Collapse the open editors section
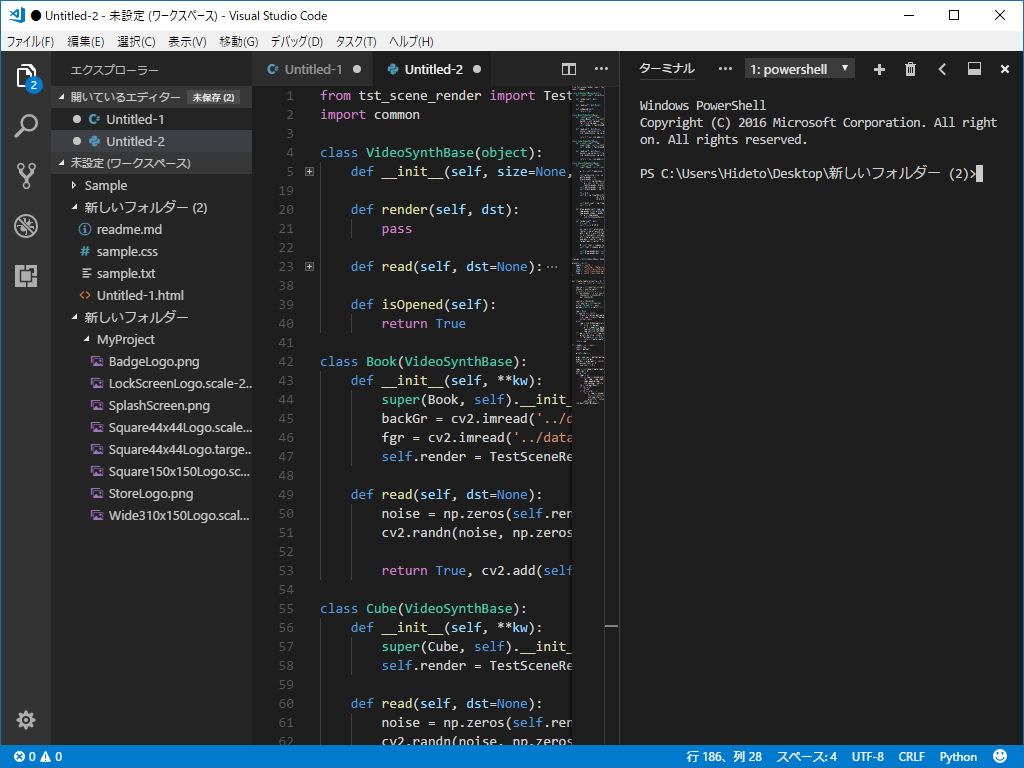Viewport: 1024px width, 768px height. click(61, 97)
